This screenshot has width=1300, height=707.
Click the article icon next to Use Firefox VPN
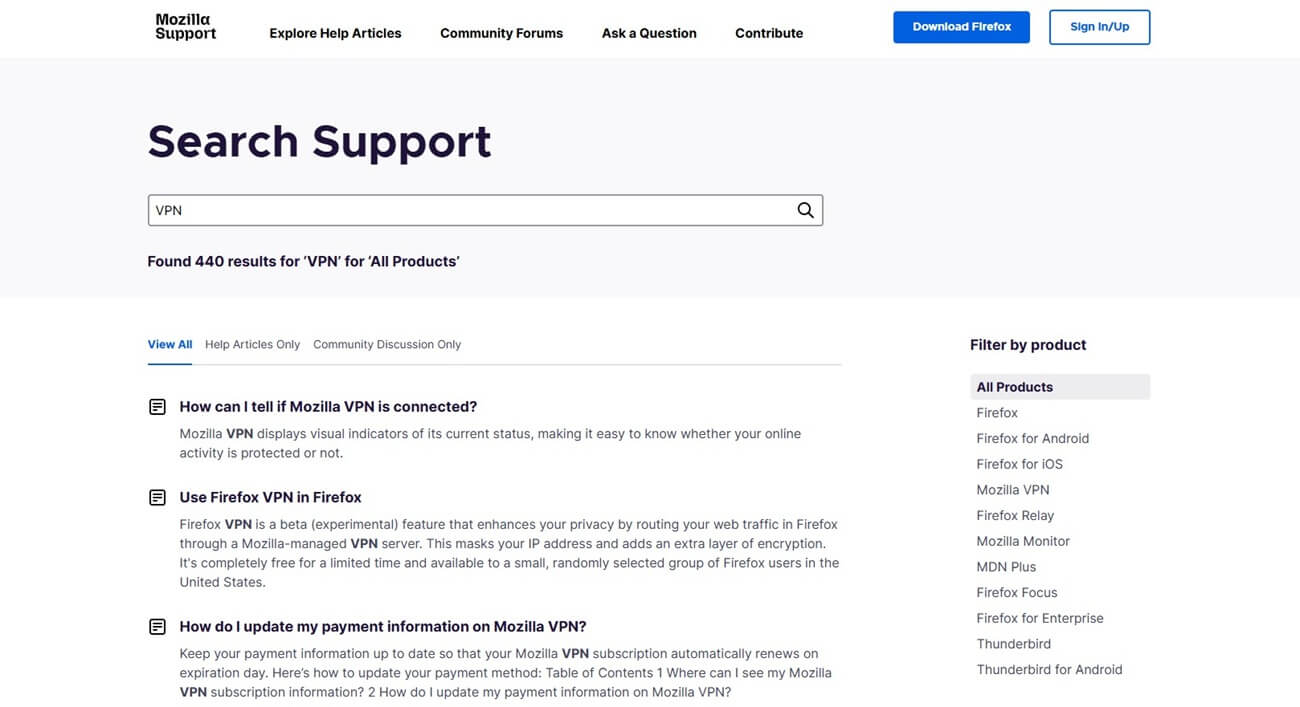[x=157, y=496]
